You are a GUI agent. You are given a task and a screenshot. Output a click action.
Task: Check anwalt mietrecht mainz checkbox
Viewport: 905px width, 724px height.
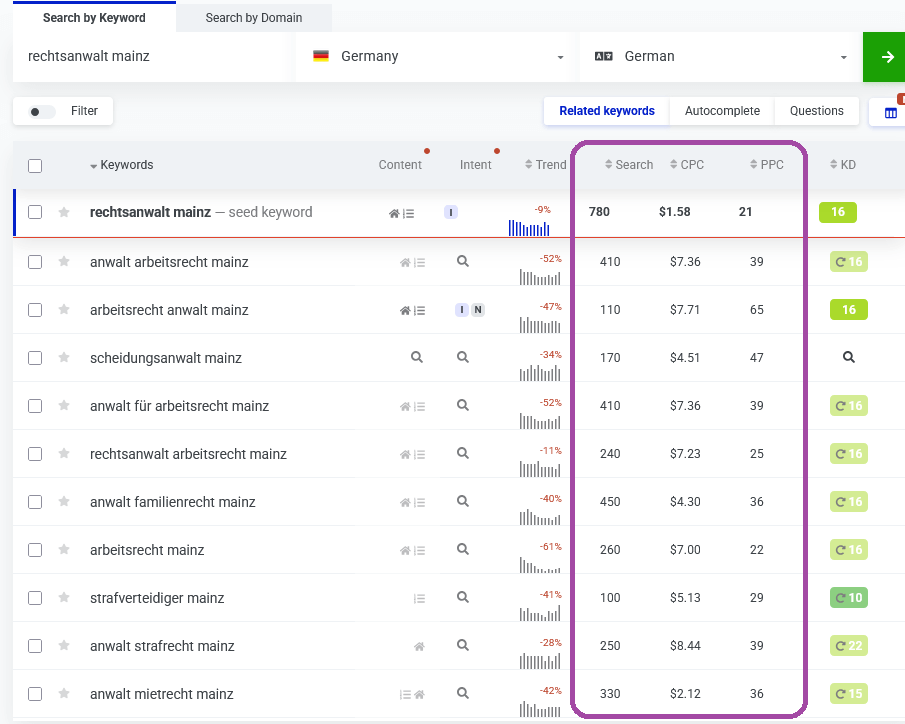35,693
